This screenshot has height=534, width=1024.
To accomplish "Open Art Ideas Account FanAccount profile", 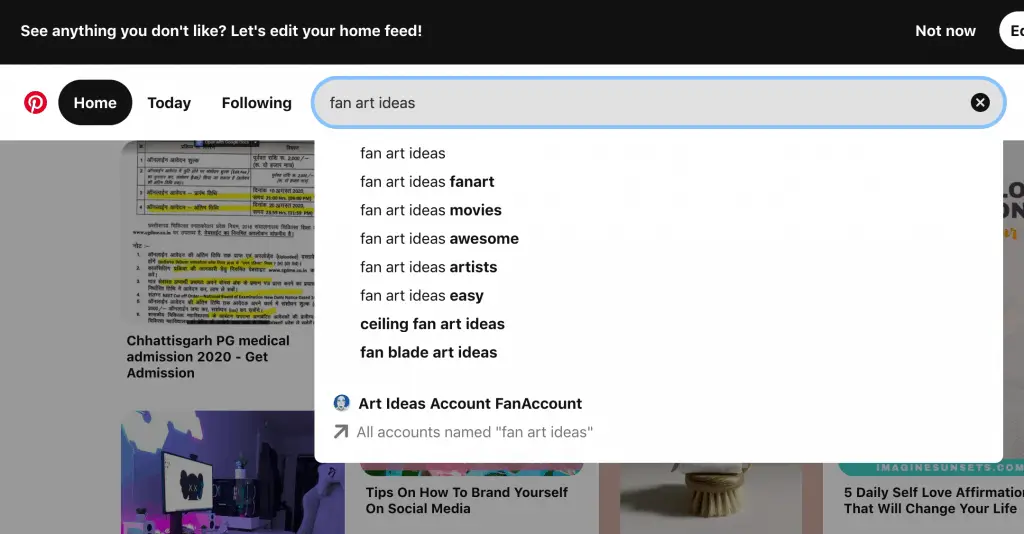I will point(470,403).
